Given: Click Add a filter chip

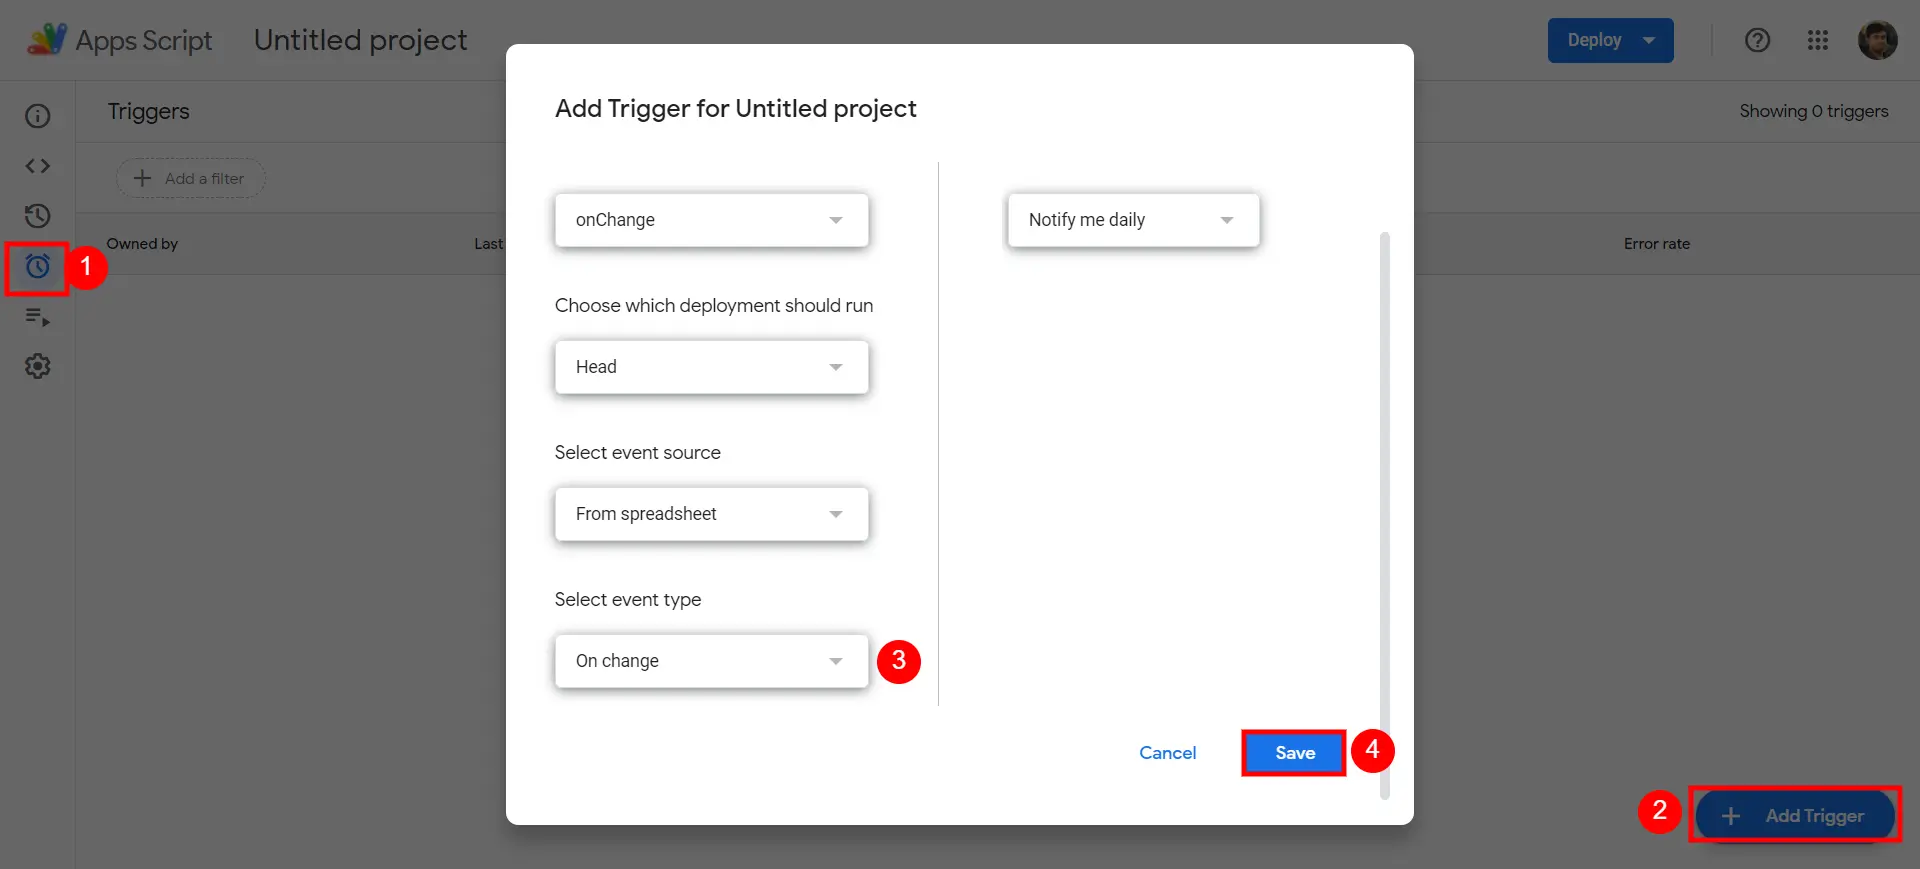Looking at the screenshot, I should 190,179.
